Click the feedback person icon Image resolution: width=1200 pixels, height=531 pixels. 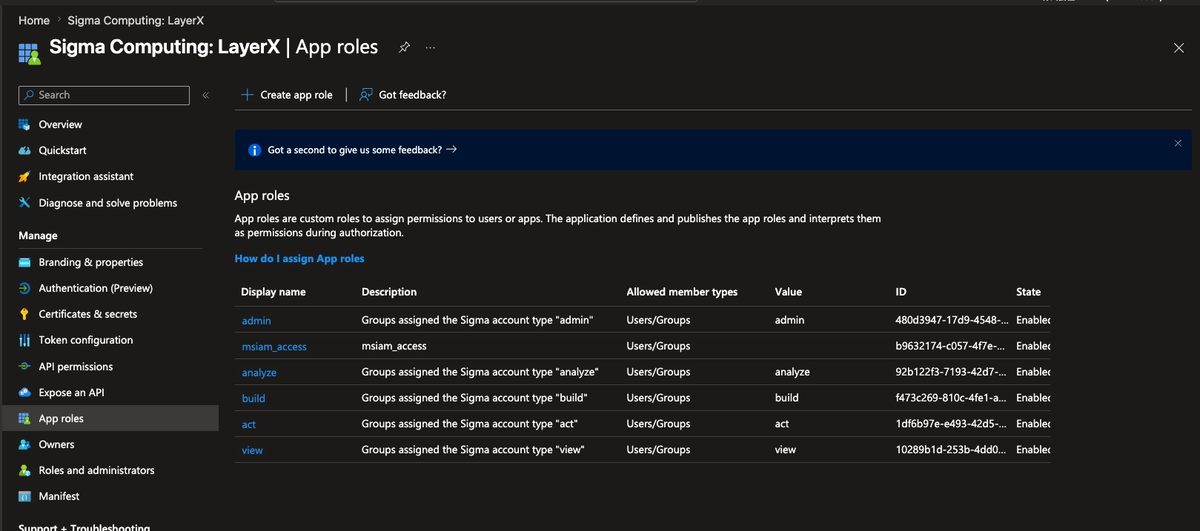point(366,95)
